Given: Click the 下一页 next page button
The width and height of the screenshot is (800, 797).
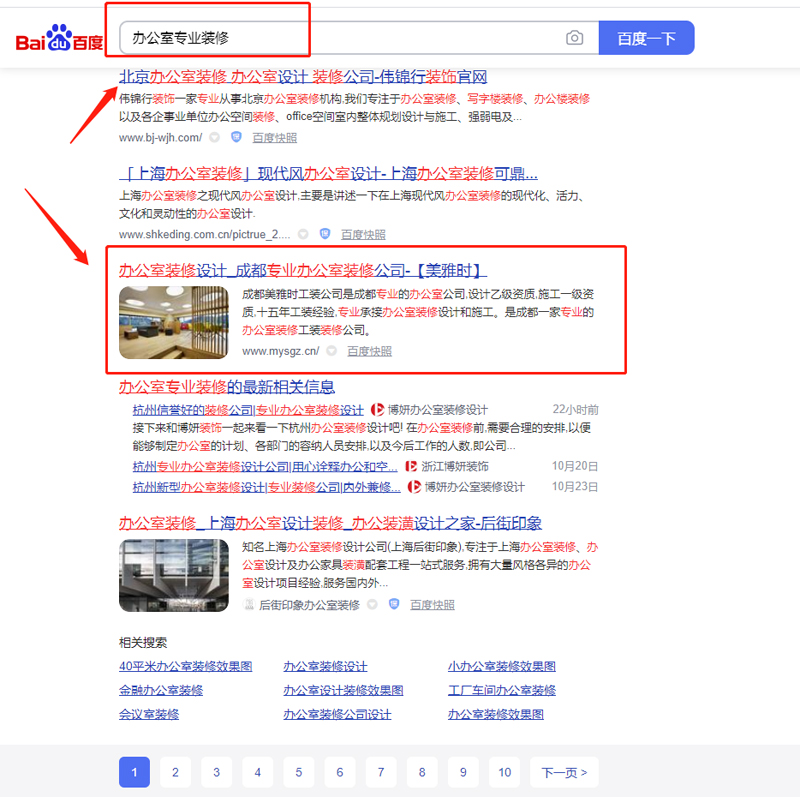Looking at the screenshot, I should point(564,772).
